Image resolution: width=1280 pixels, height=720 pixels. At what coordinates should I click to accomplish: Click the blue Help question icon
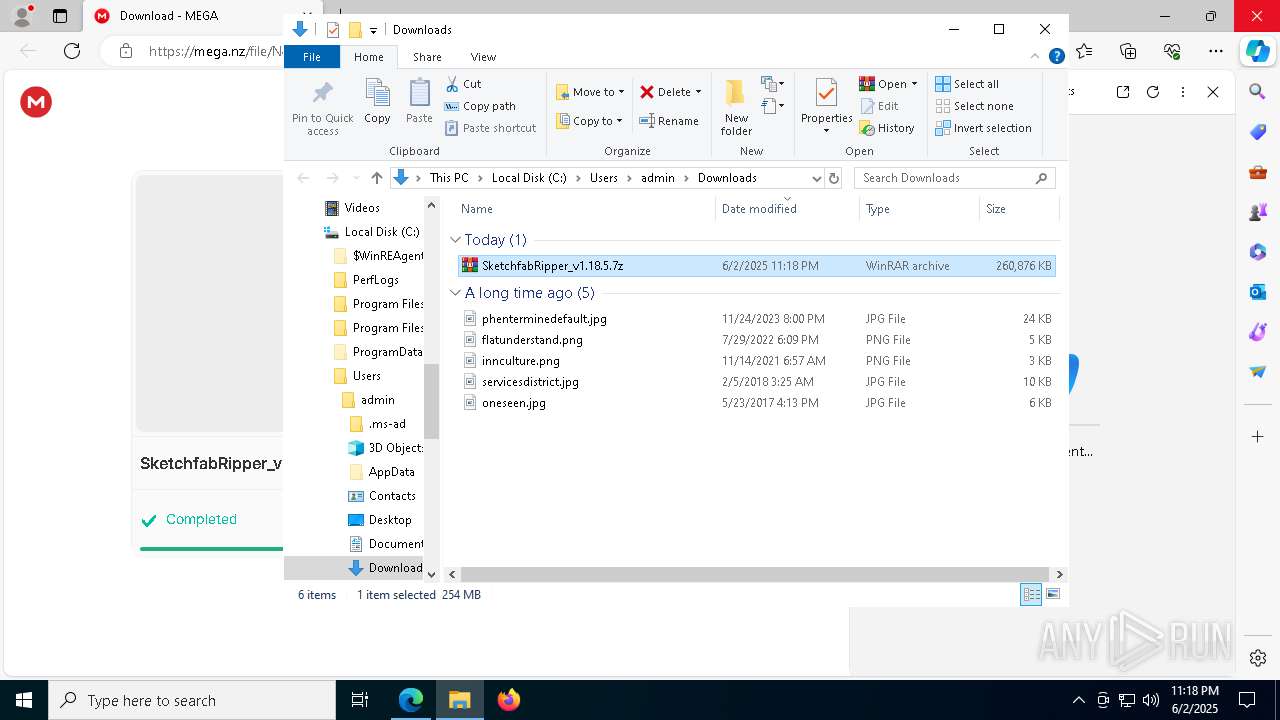(x=1056, y=57)
